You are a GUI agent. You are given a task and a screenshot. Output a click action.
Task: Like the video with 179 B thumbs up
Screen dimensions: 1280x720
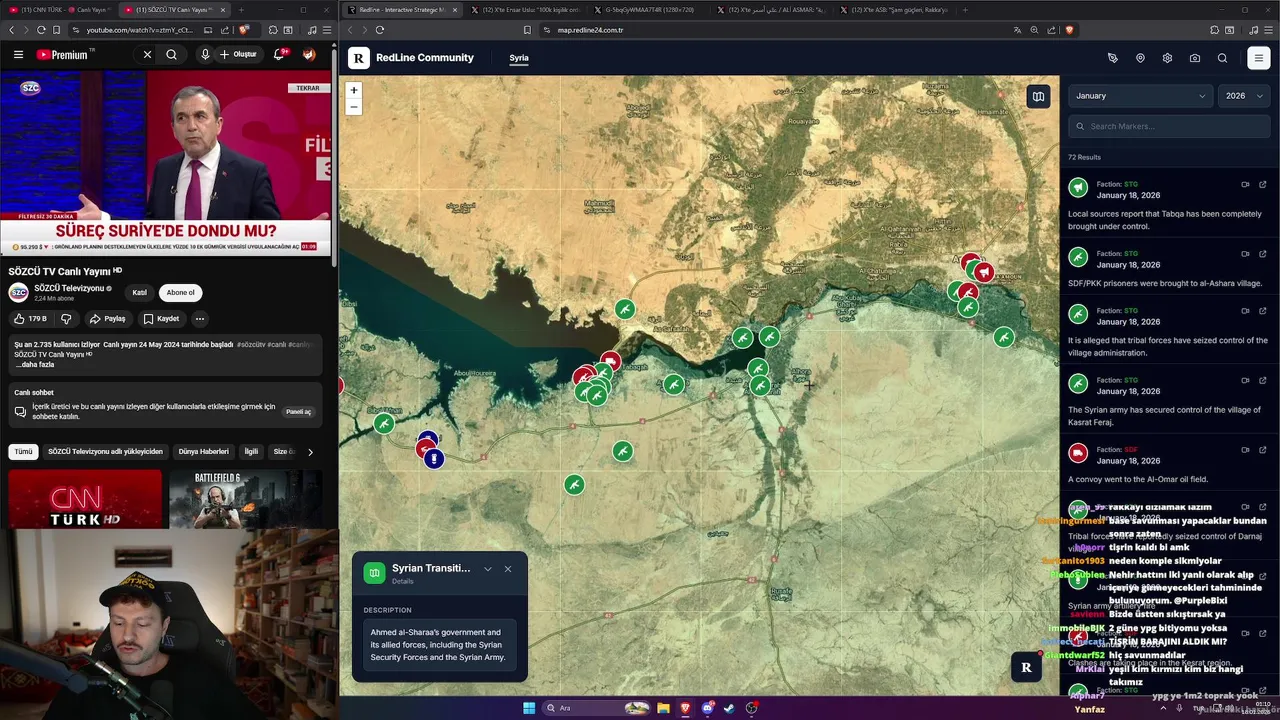pos(31,319)
